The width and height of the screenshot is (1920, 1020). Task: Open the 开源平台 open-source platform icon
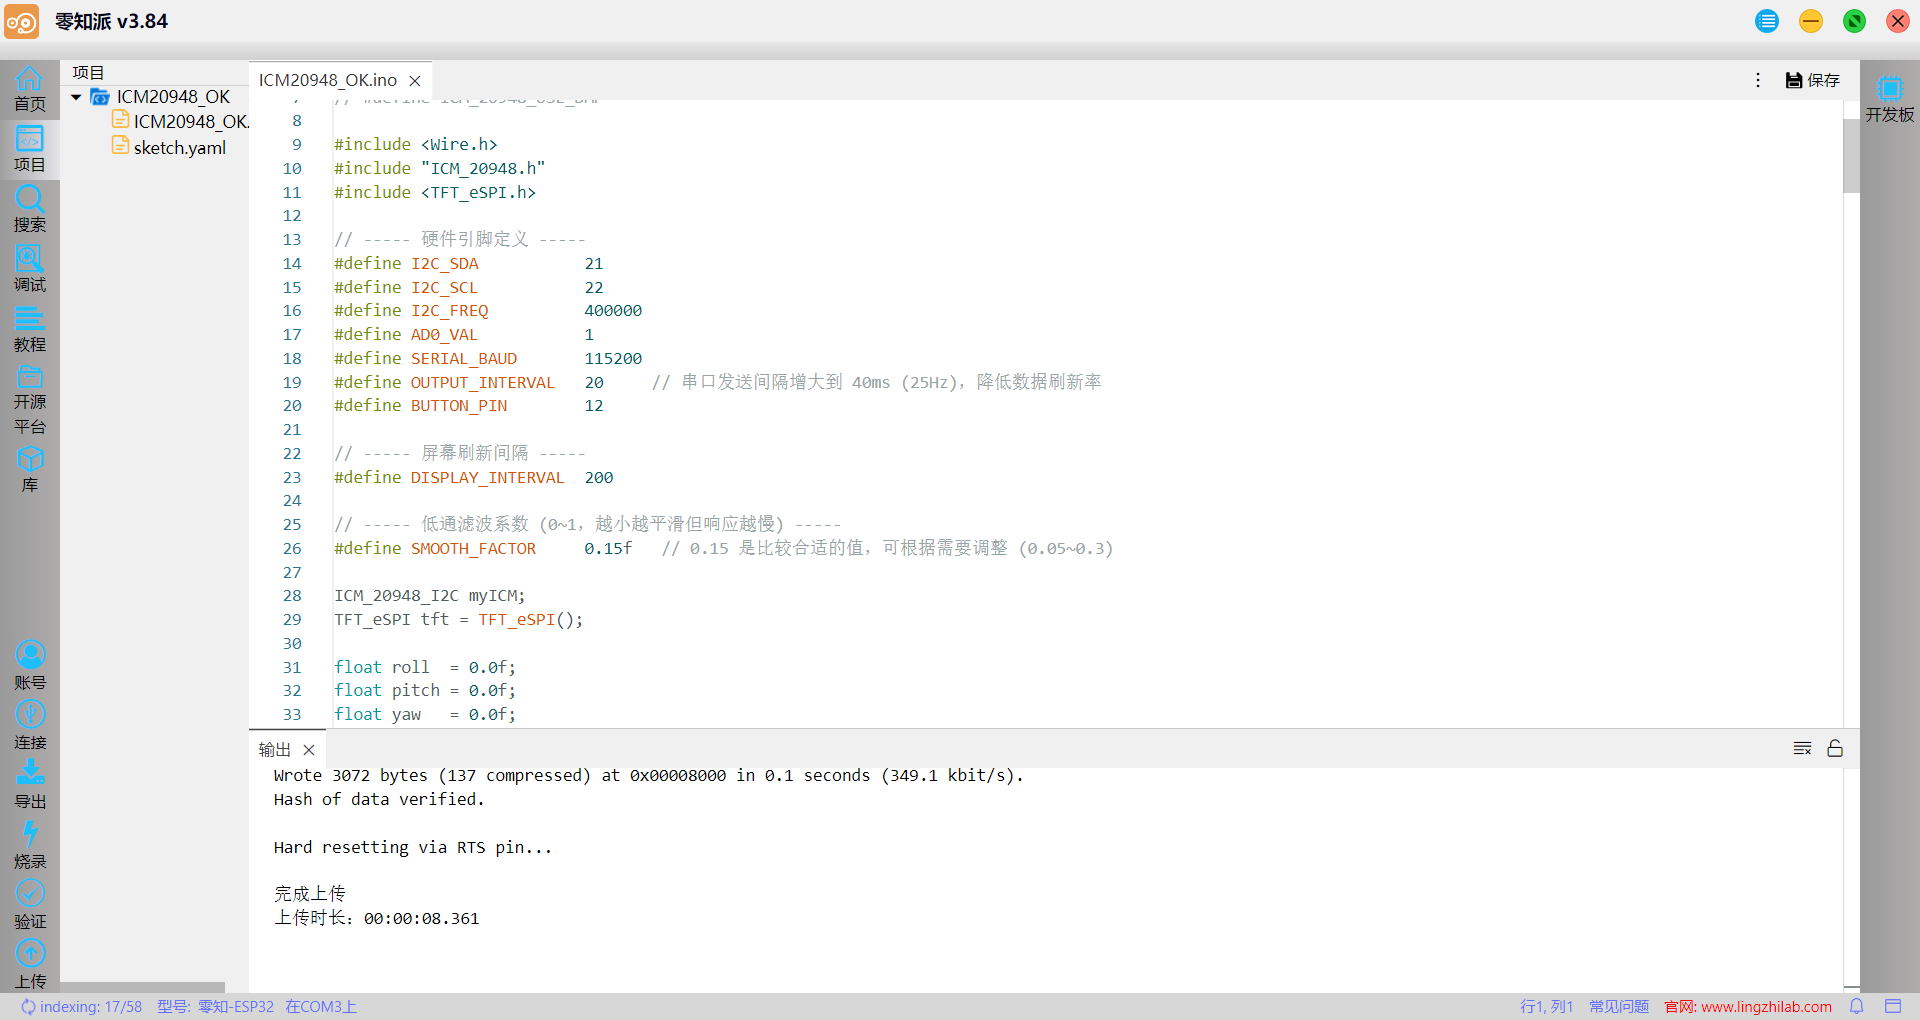click(29, 400)
